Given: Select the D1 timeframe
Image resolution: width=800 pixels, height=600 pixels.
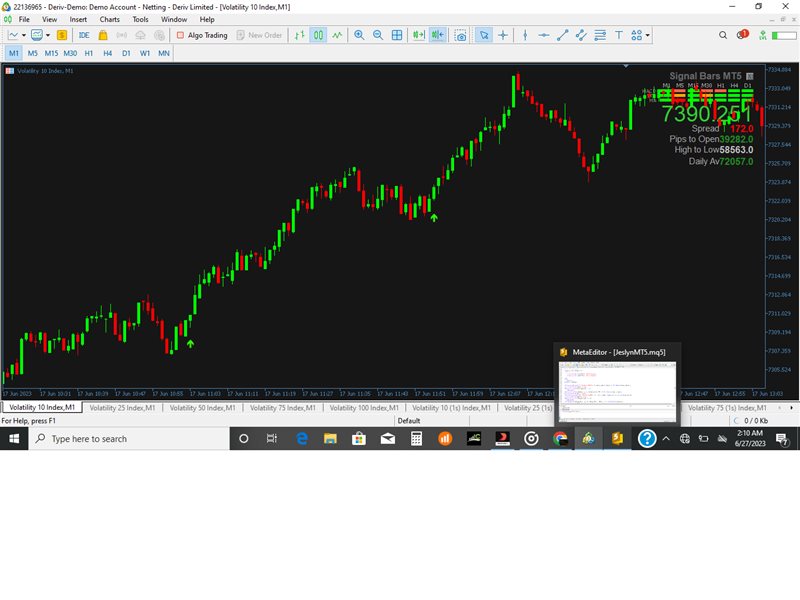Looking at the screenshot, I should 126,53.
